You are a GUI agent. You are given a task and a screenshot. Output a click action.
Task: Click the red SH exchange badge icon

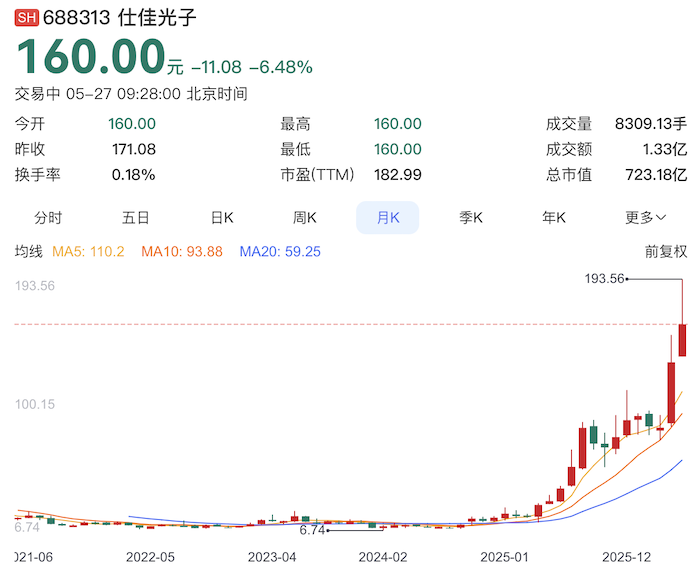coord(26,18)
